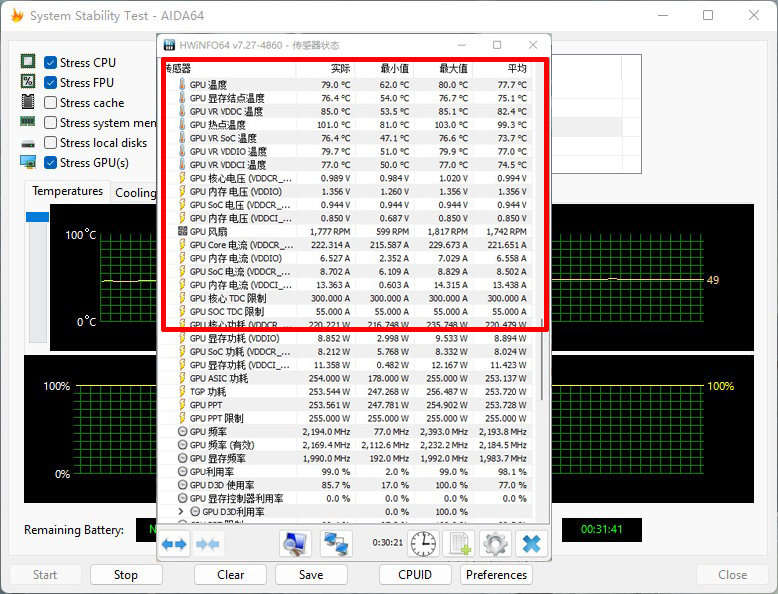Click the 实际 column header
The height and width of the screenshot is (594, 778).
coord(325,68)
